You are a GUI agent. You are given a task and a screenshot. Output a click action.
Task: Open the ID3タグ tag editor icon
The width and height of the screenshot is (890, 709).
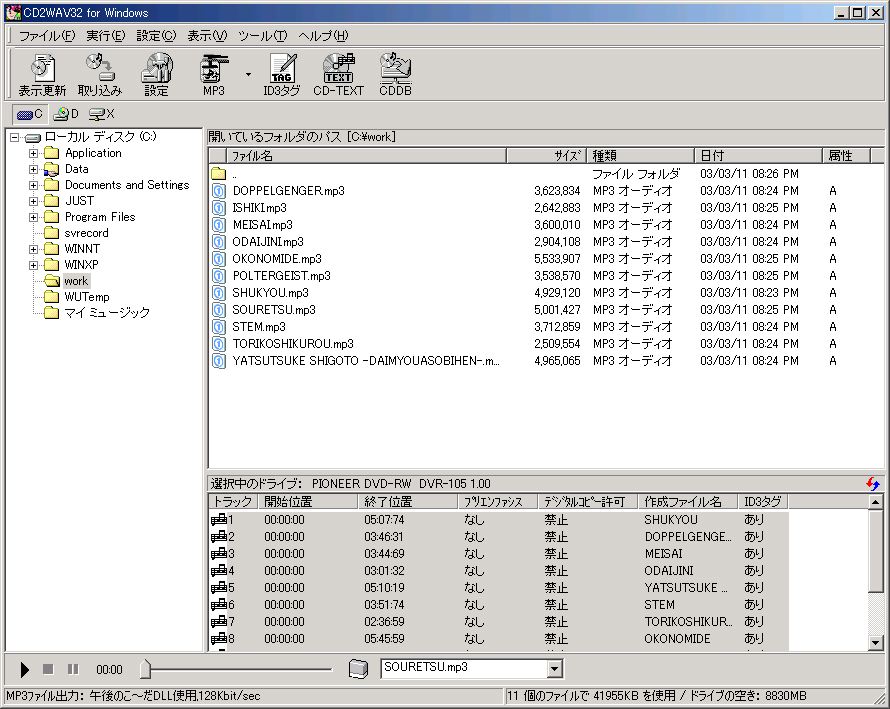pyautogui.click(x=282, y=74)
